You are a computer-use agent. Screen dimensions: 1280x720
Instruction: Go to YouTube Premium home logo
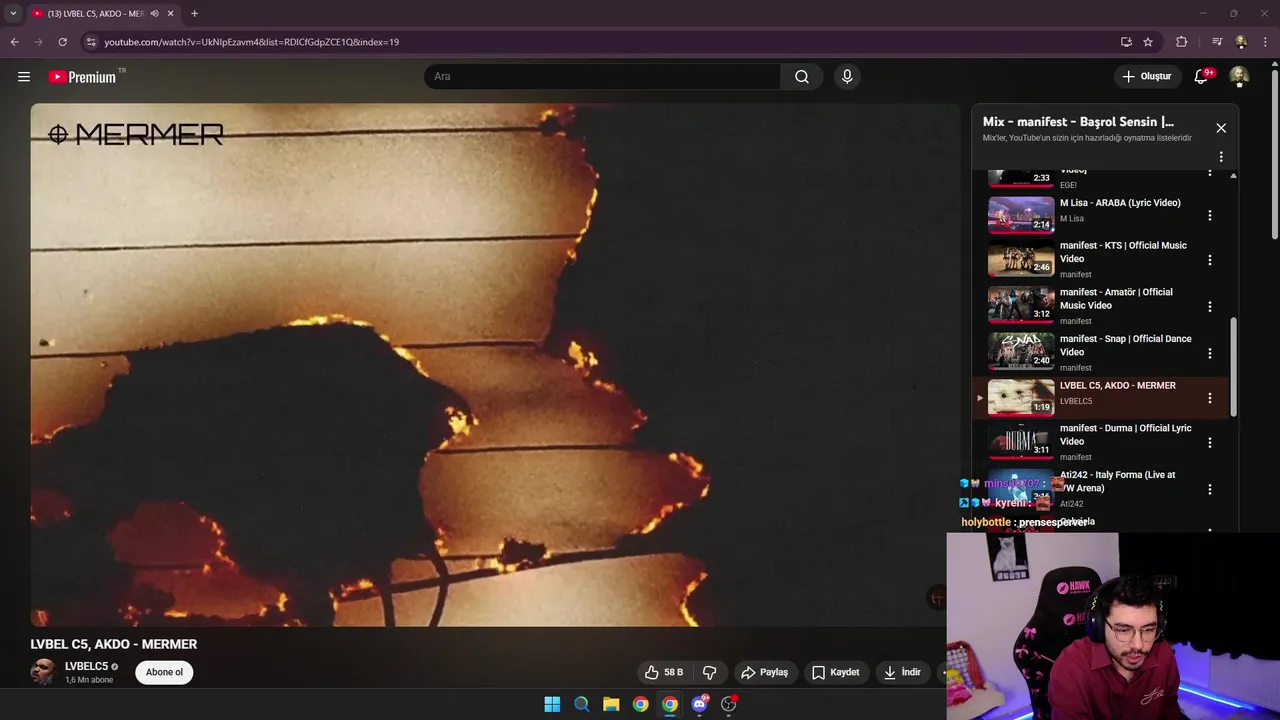coord(83,77)
